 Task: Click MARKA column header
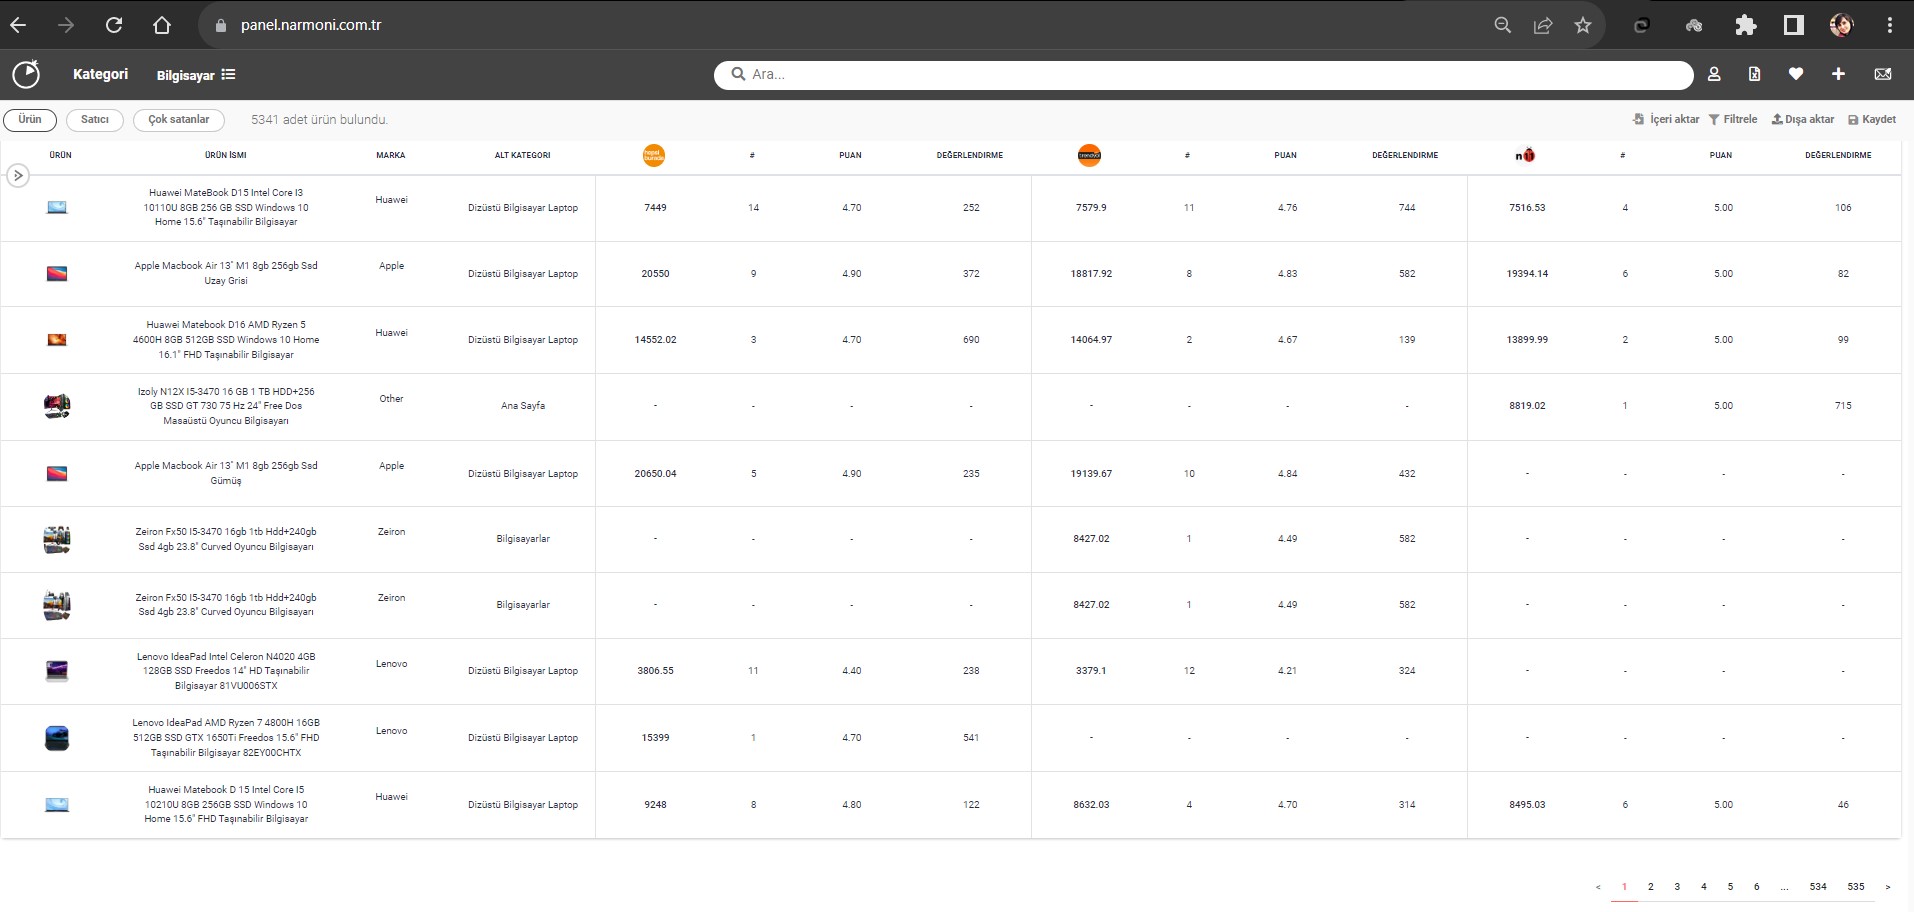(391, 155)
